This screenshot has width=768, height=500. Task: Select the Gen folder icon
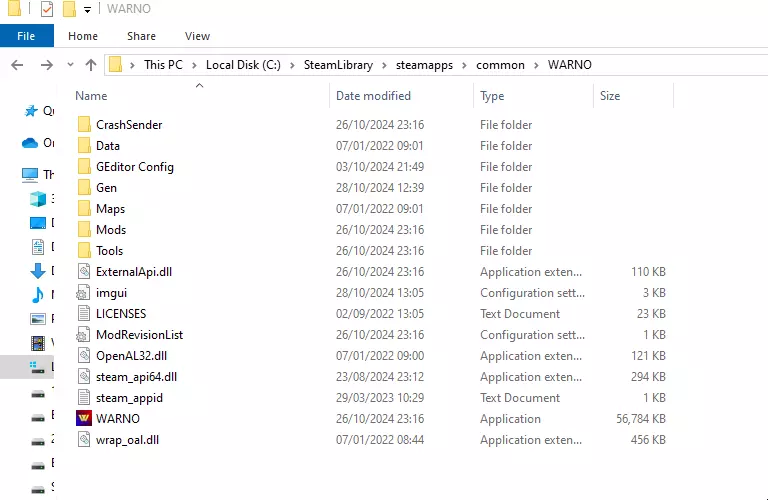click(x=84, y=188)
